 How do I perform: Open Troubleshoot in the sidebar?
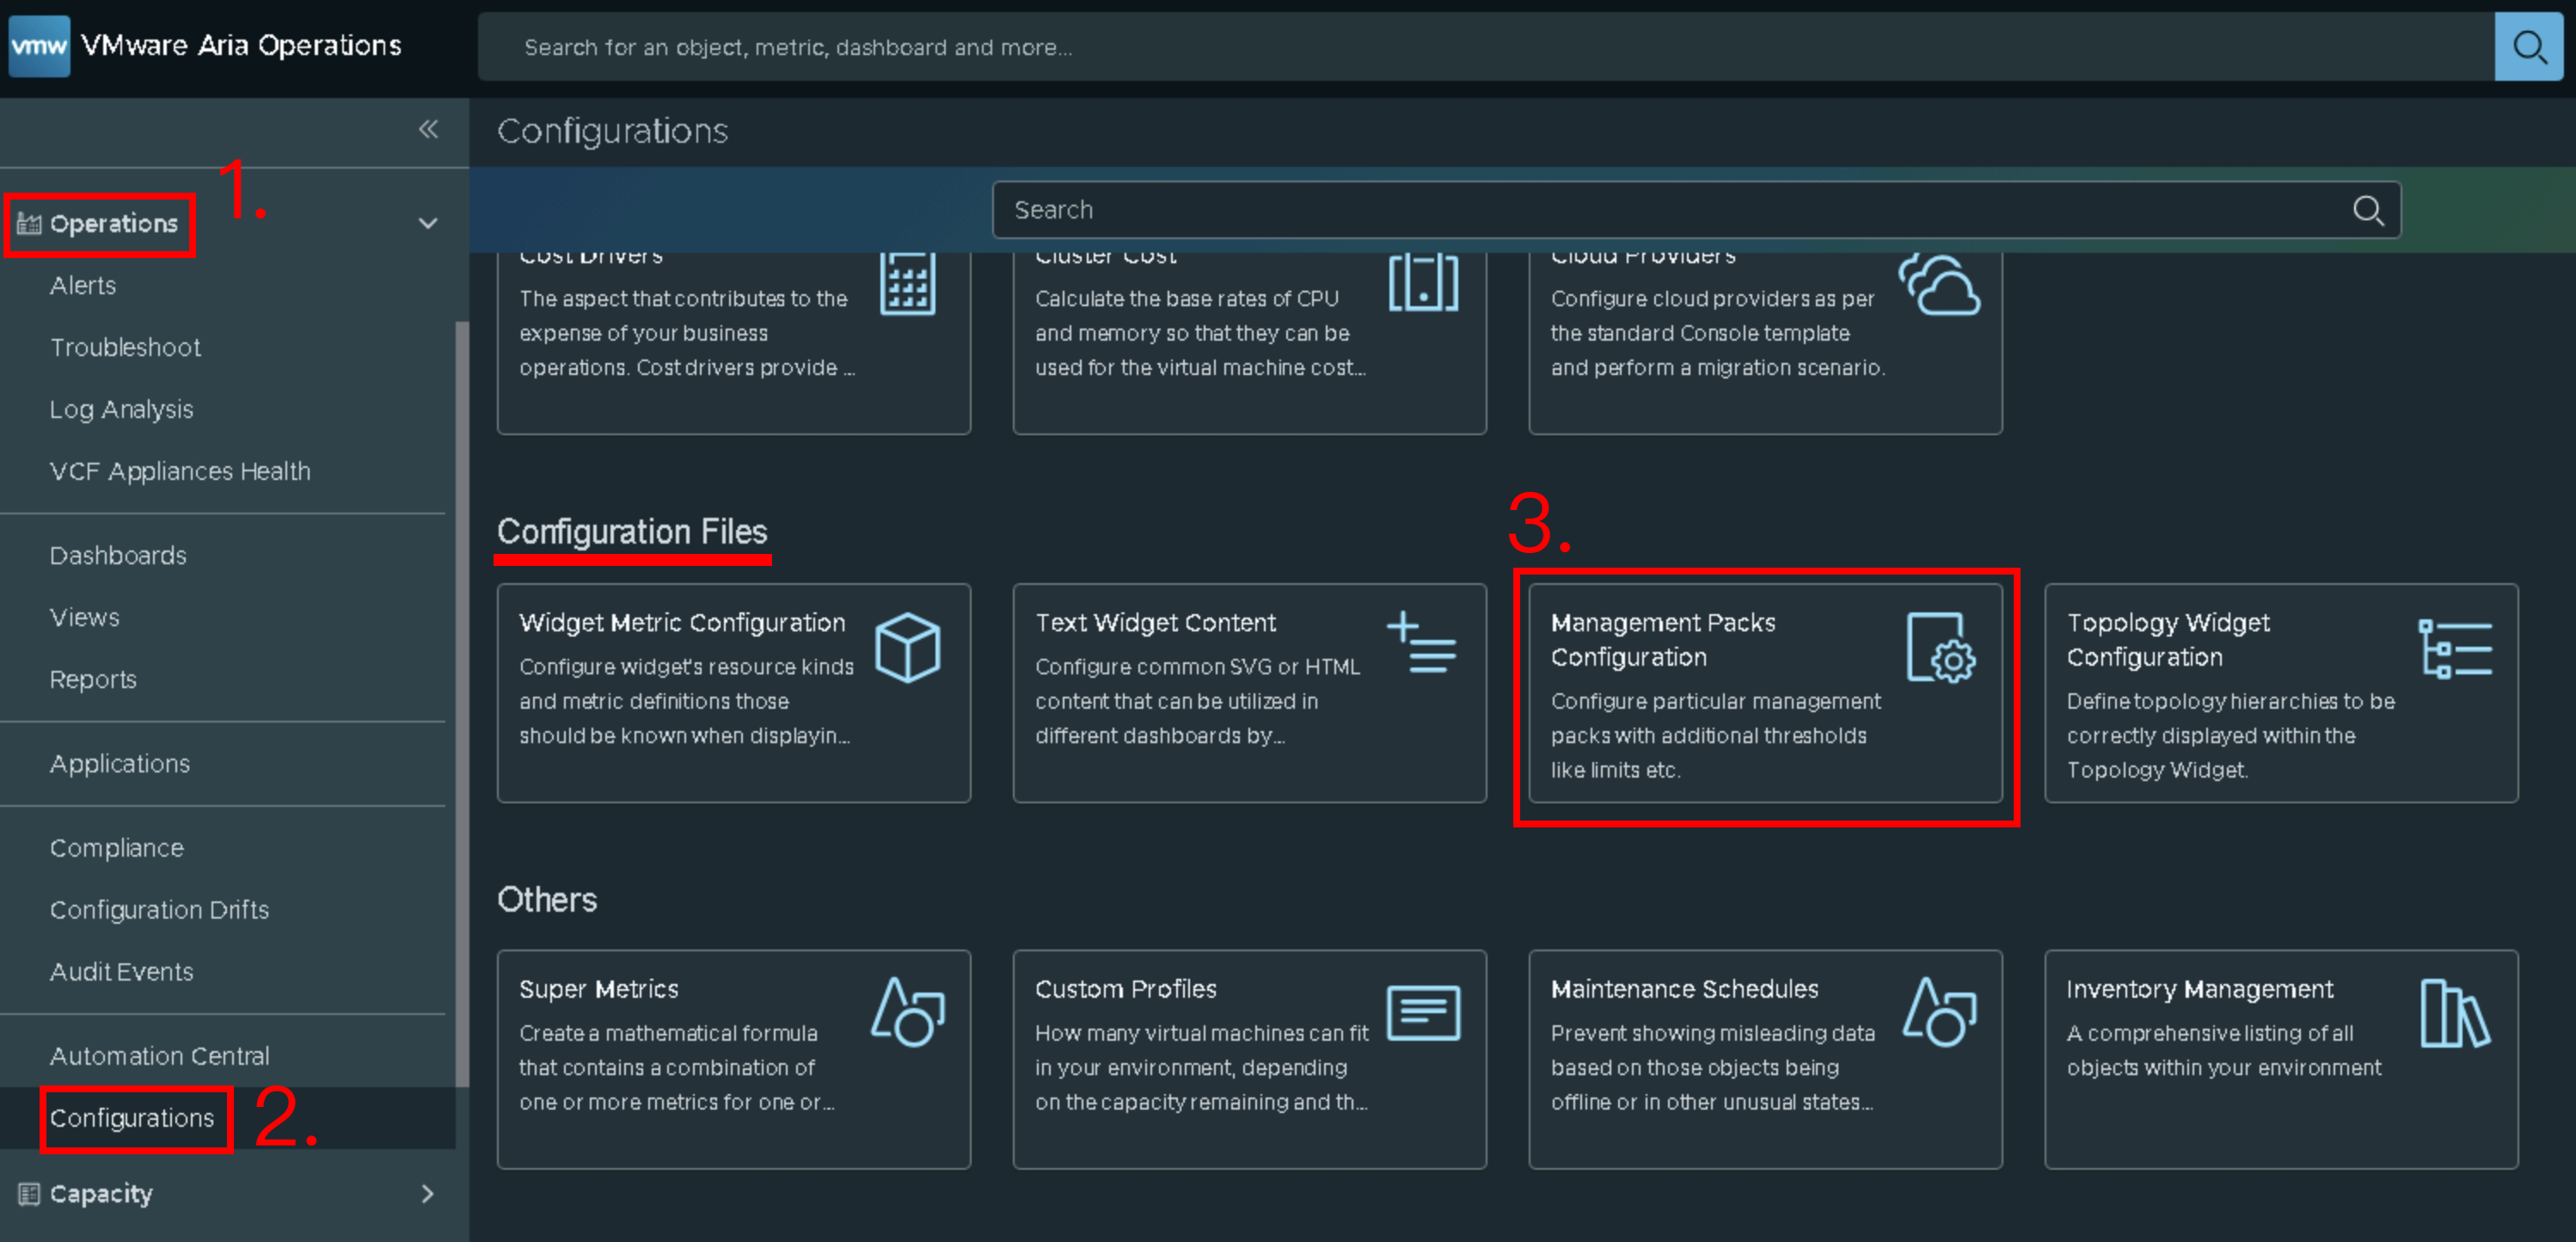[x=125, y=347]
